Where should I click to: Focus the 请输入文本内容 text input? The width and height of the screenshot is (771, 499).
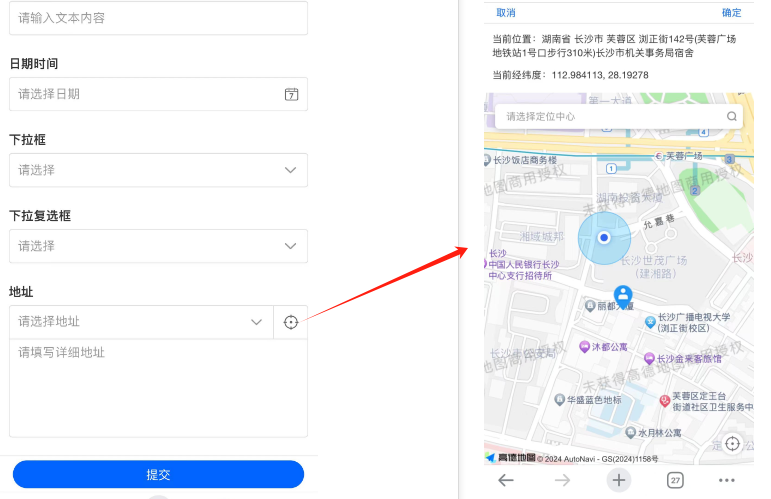pos(158,18)
